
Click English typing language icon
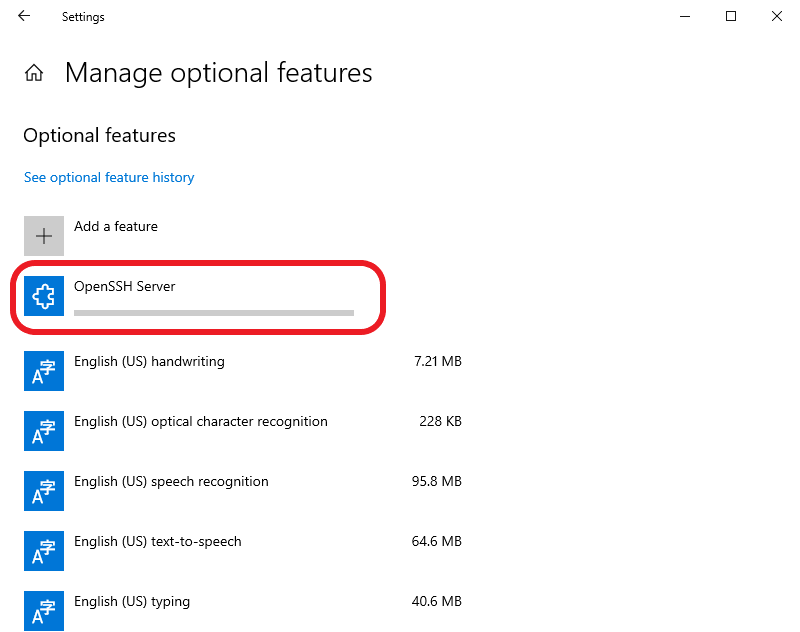click(x=44, y=611)
